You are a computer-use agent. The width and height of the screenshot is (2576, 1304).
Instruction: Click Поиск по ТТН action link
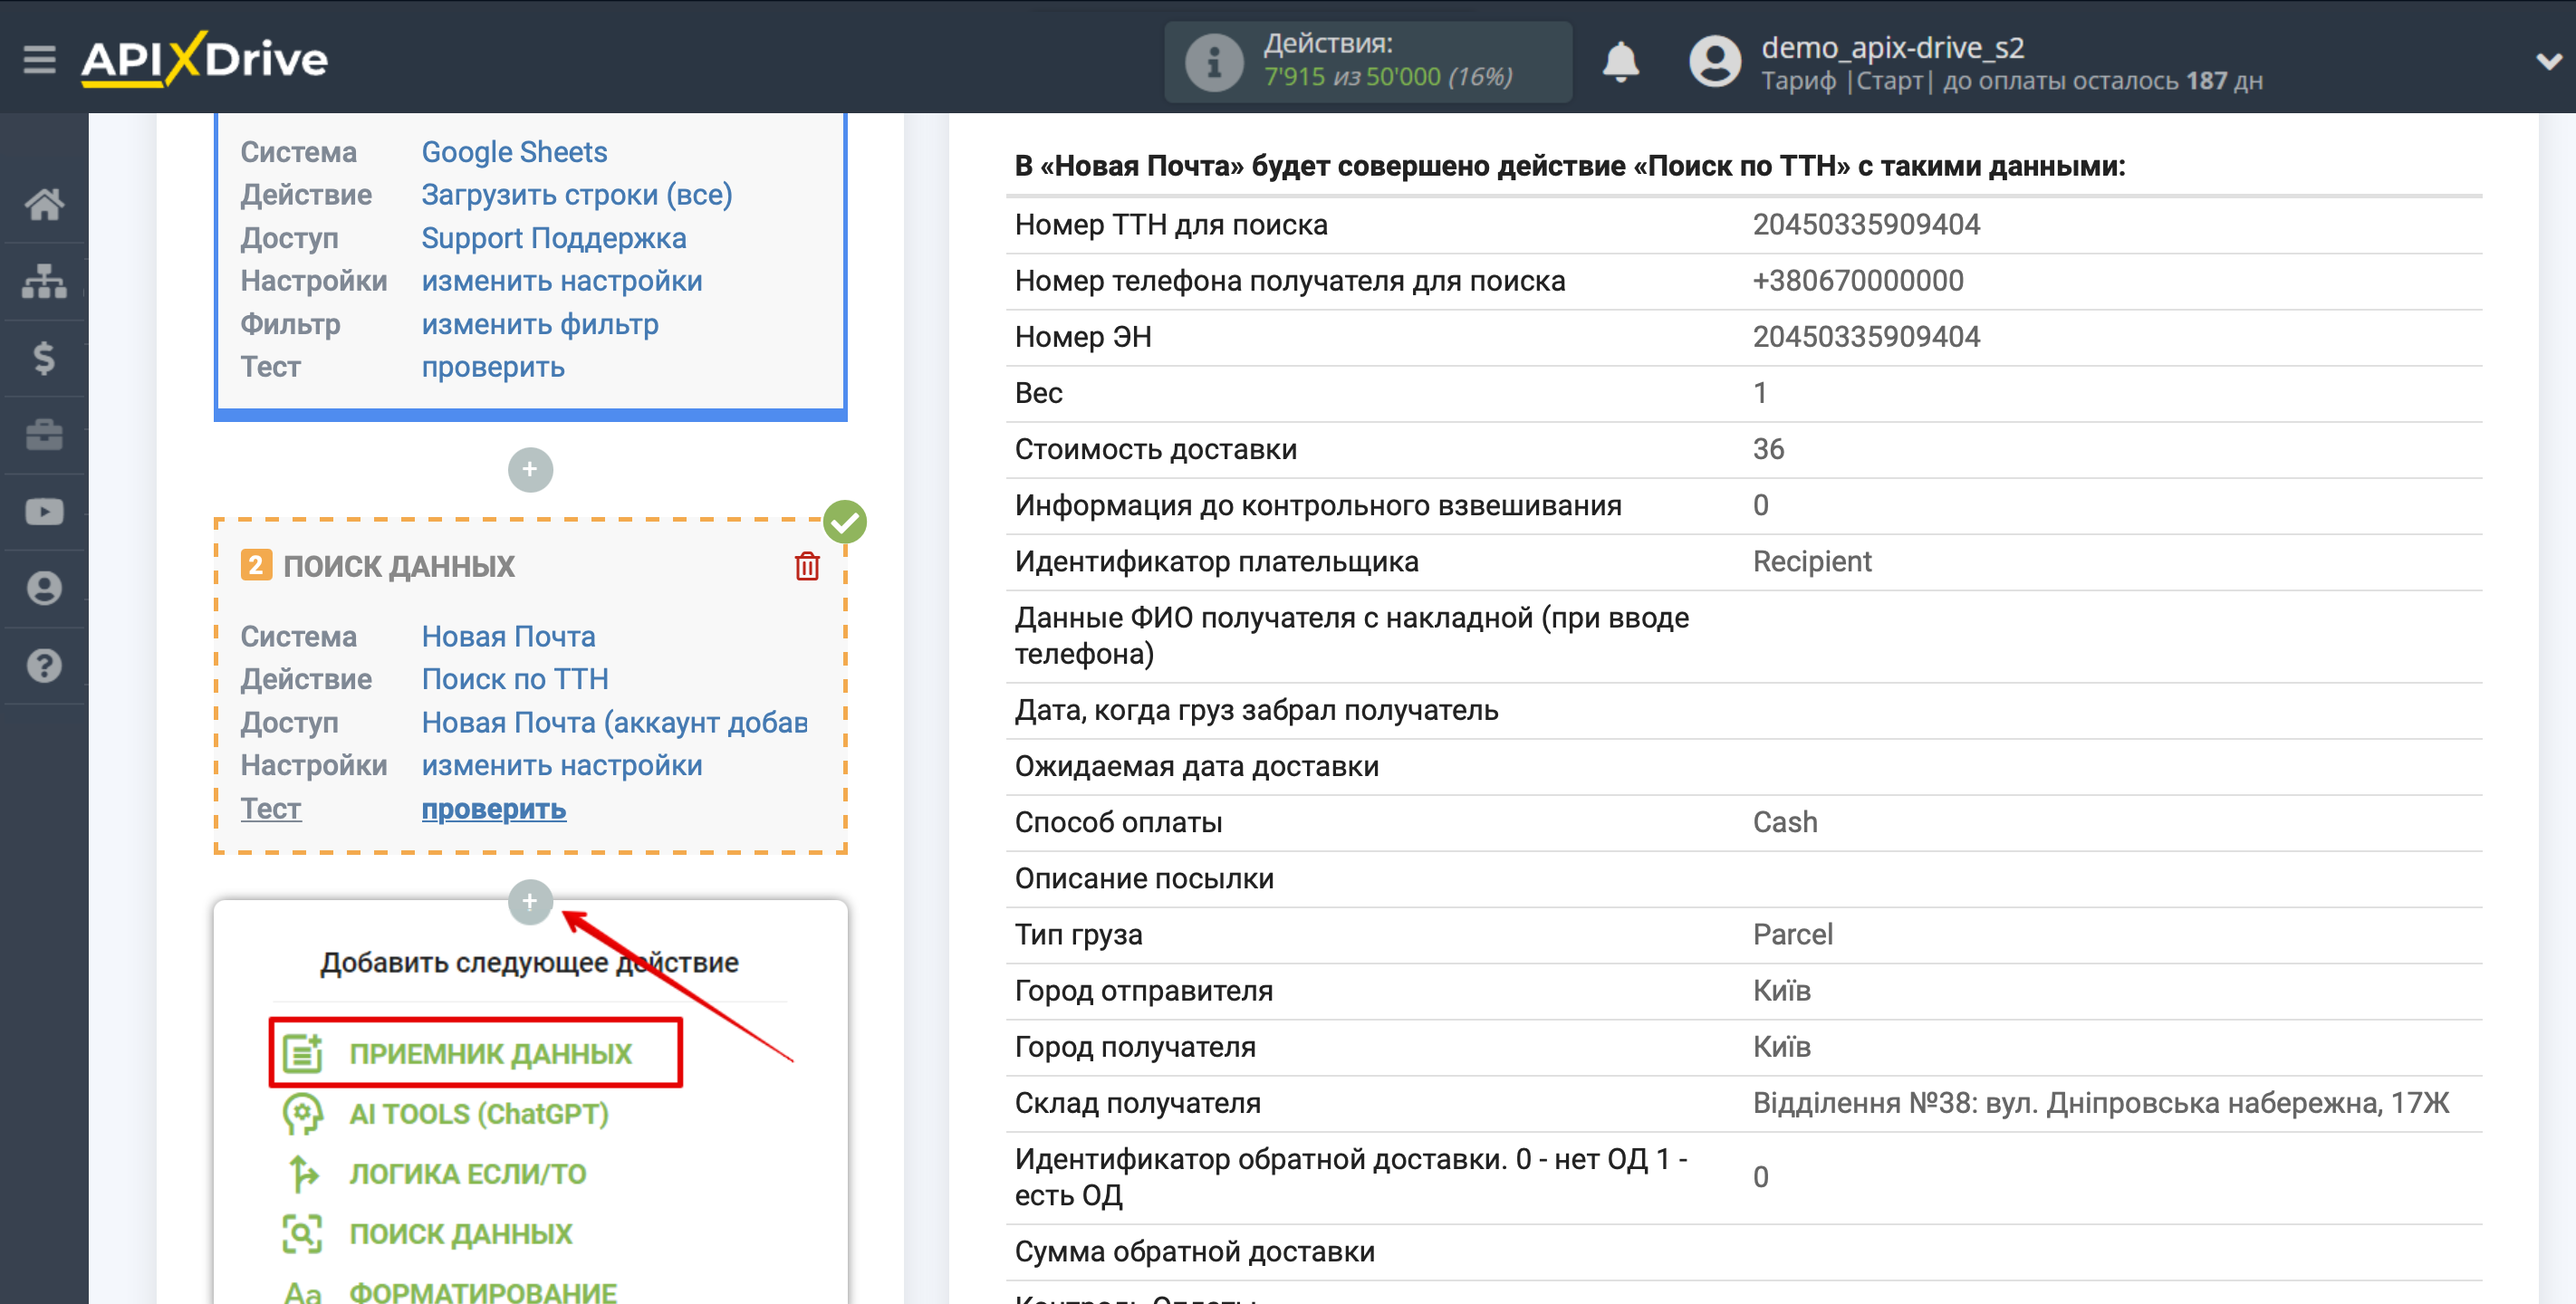coord(515,679)
